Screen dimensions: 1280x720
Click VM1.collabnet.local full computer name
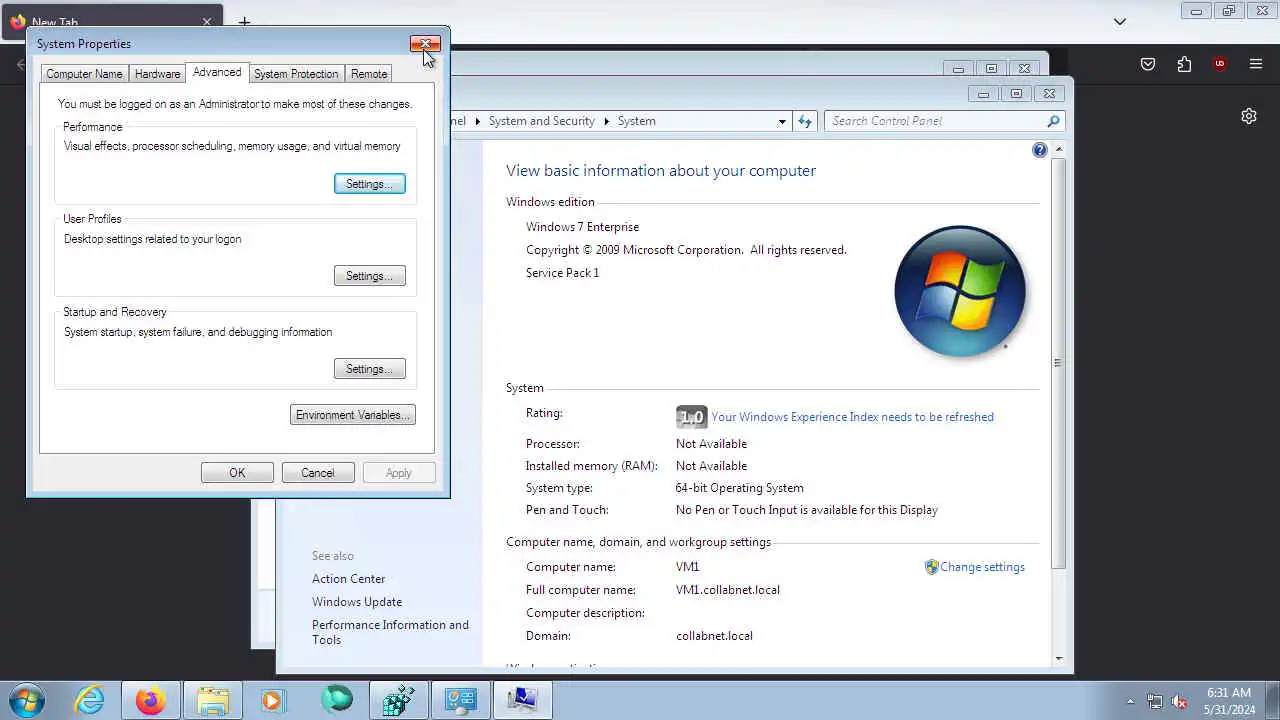point(728,590)
